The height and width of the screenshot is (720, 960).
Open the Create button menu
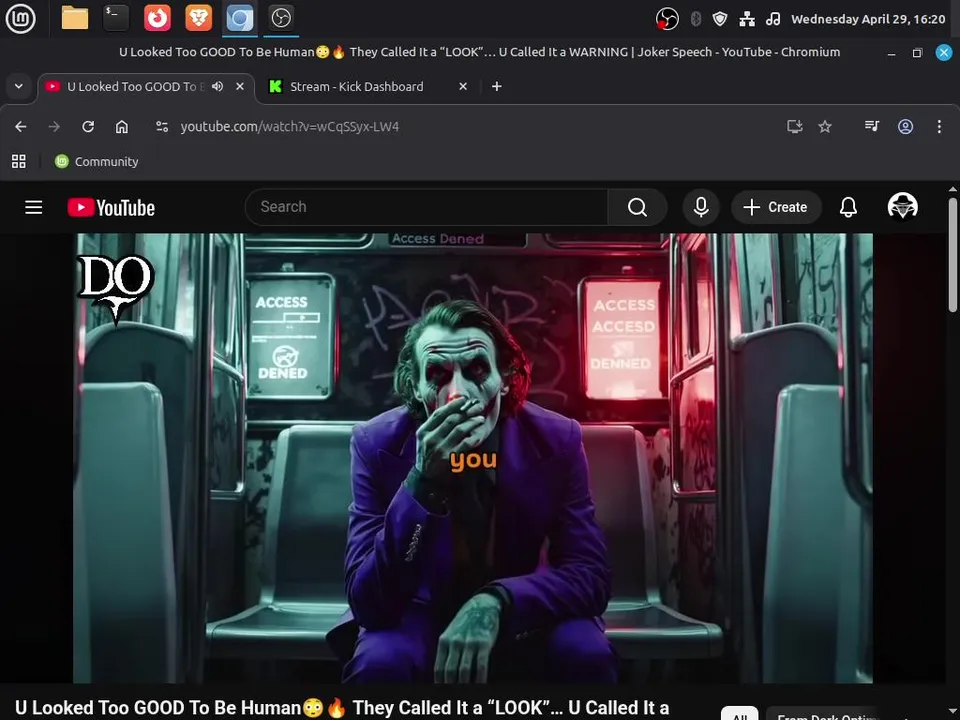pos(776,207)
